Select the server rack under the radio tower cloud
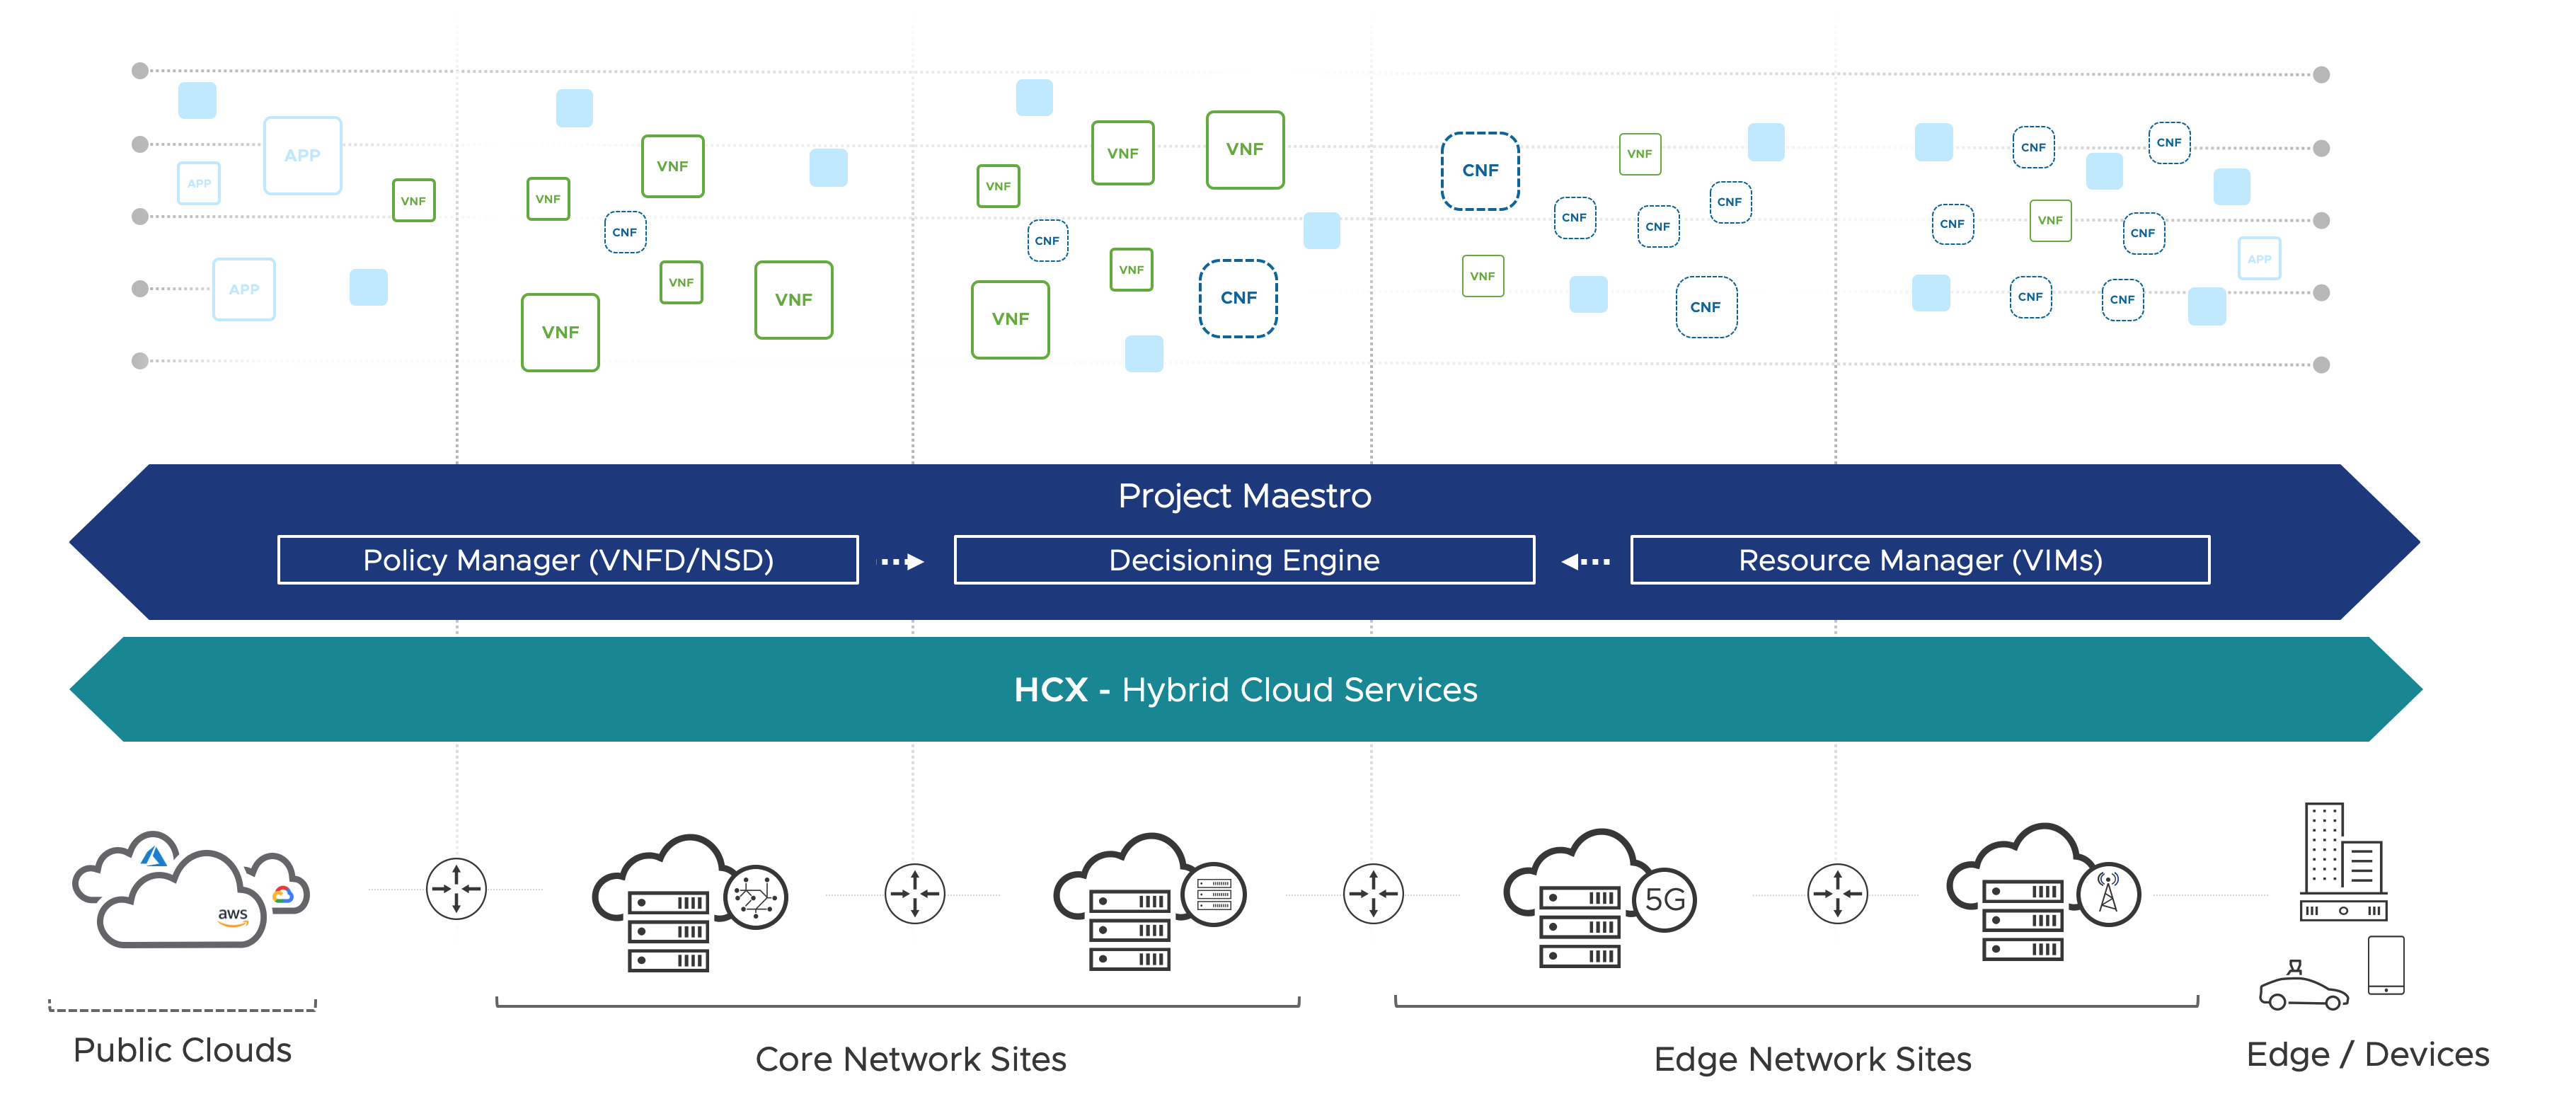Screen dimensions: 2576x1104 coord(2022,920)
